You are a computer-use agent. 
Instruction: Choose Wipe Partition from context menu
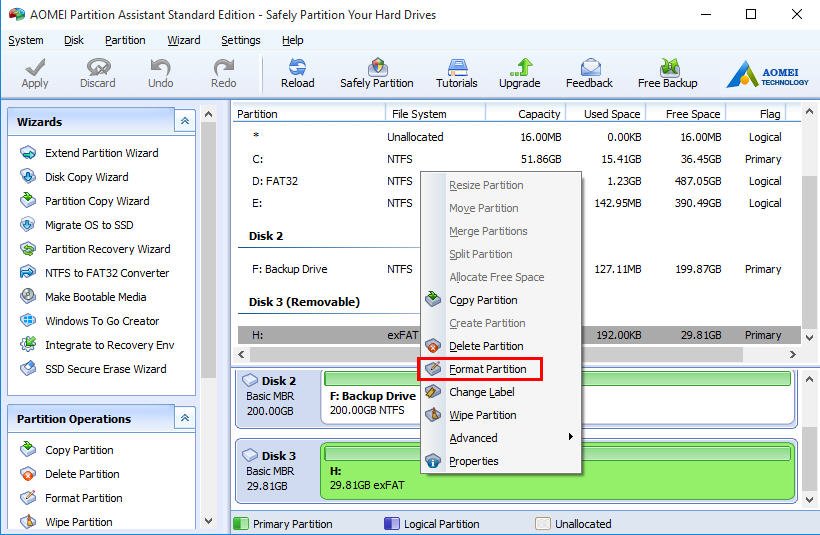pyautogui.click(x=501, y=415)
